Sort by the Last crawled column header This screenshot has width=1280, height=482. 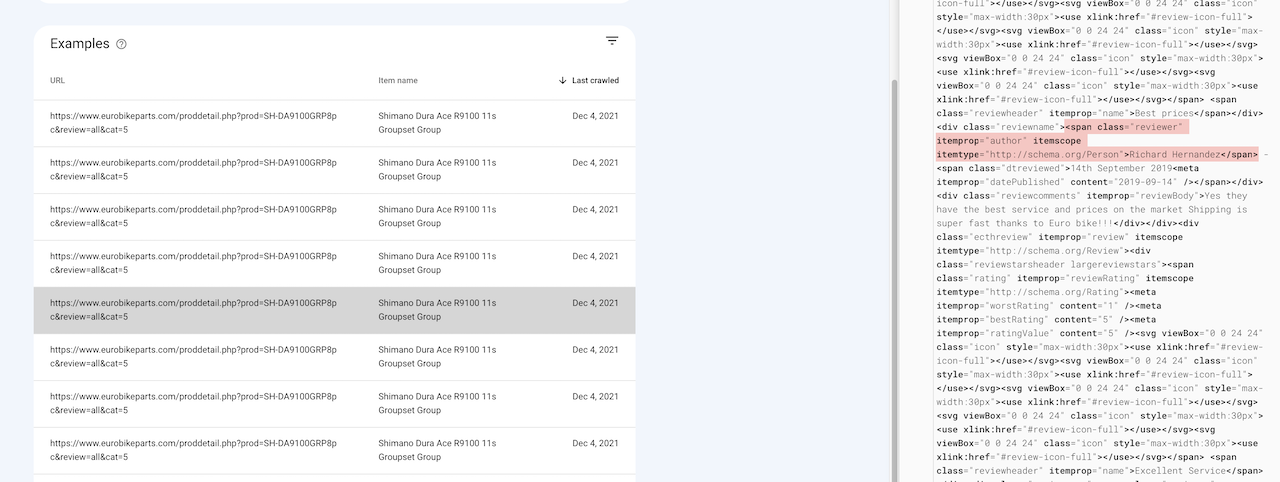595,81
